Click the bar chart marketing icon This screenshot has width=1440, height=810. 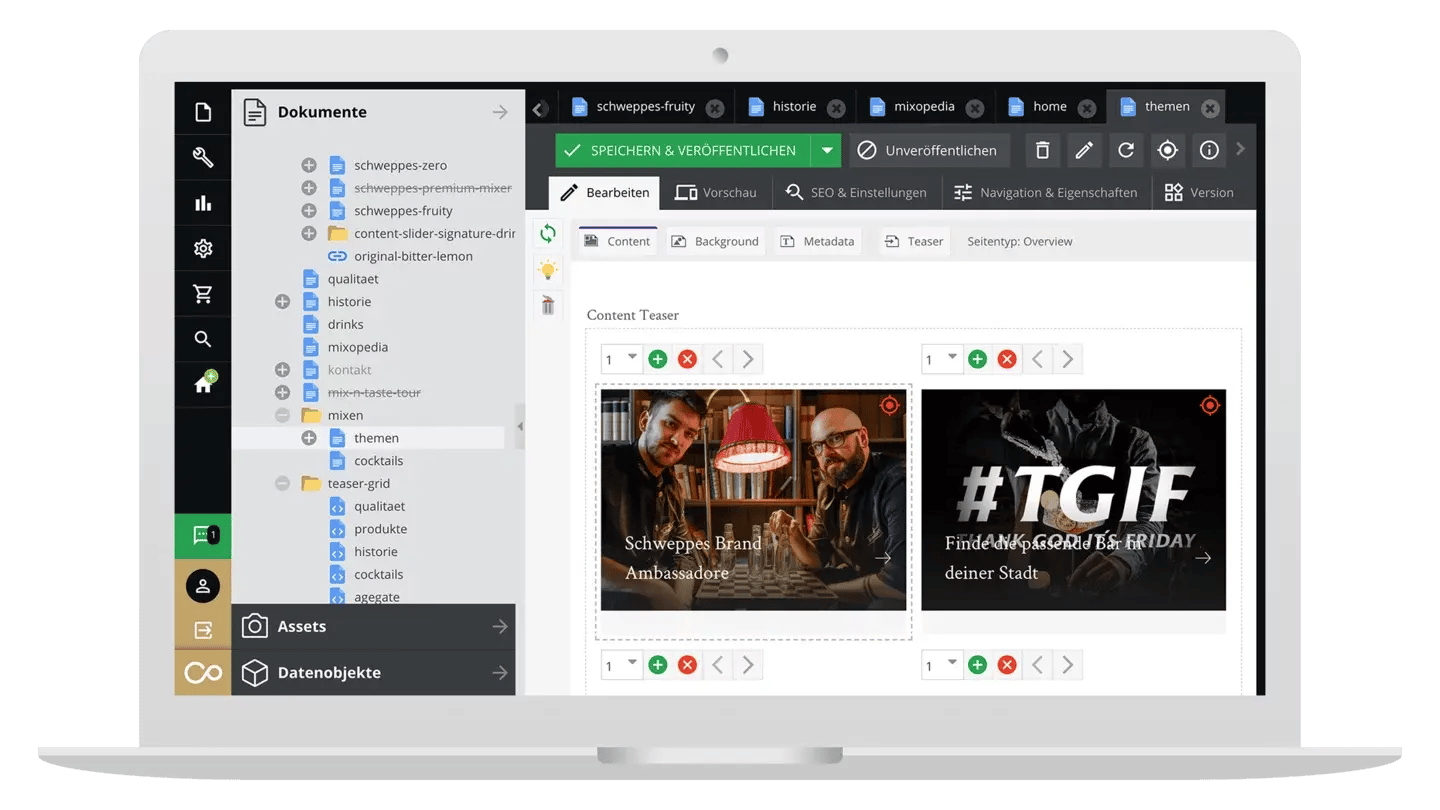pyautogui.click(x=203, y=203)
